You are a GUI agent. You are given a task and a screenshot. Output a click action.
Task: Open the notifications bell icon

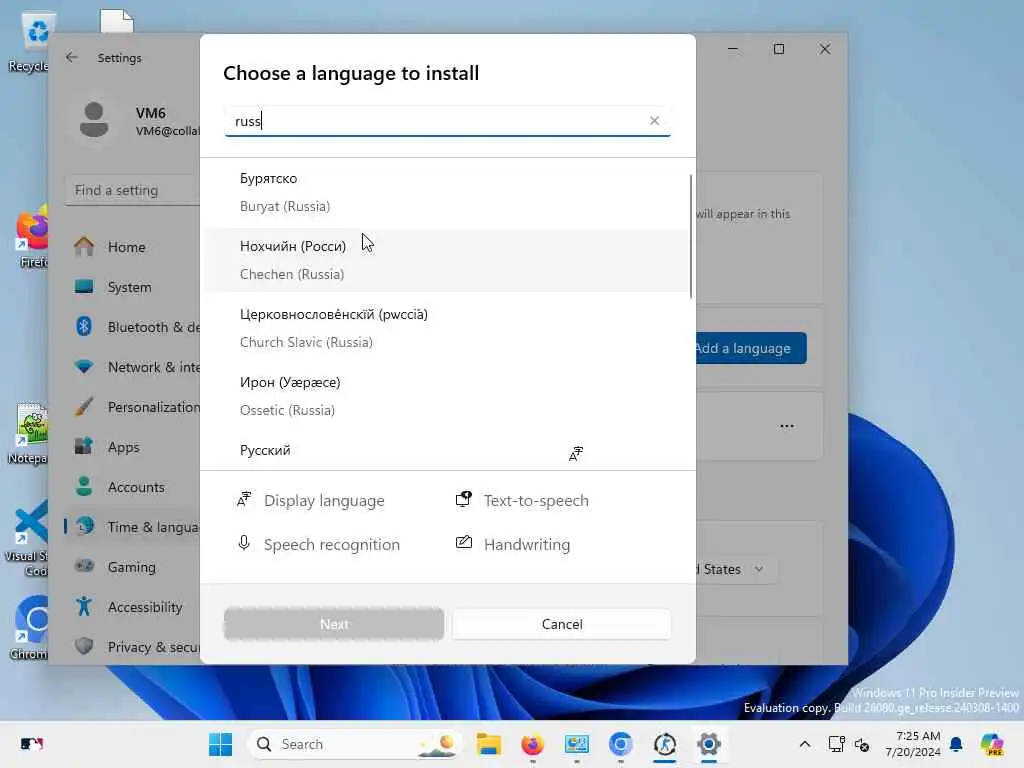956,744
